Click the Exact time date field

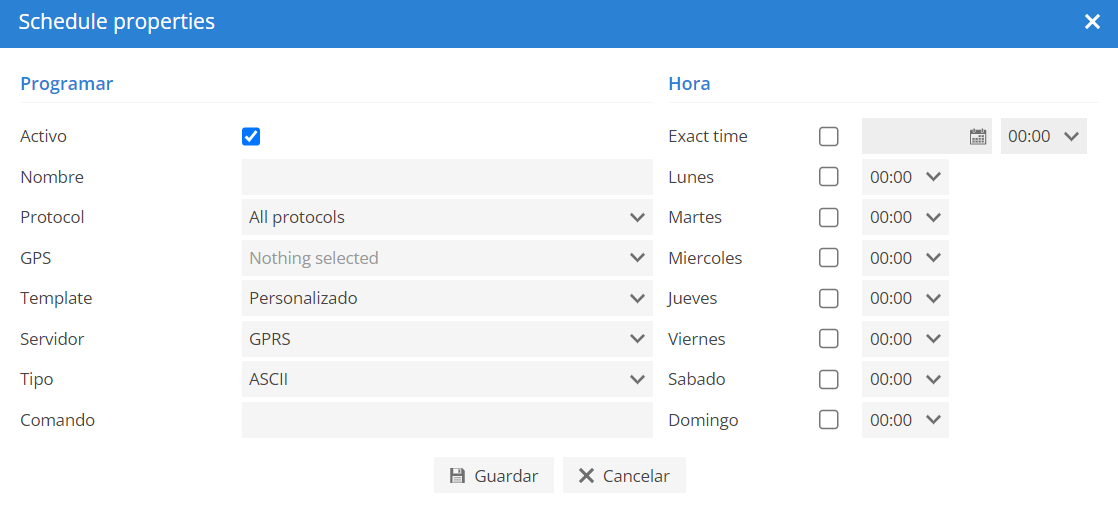point(927,136)
